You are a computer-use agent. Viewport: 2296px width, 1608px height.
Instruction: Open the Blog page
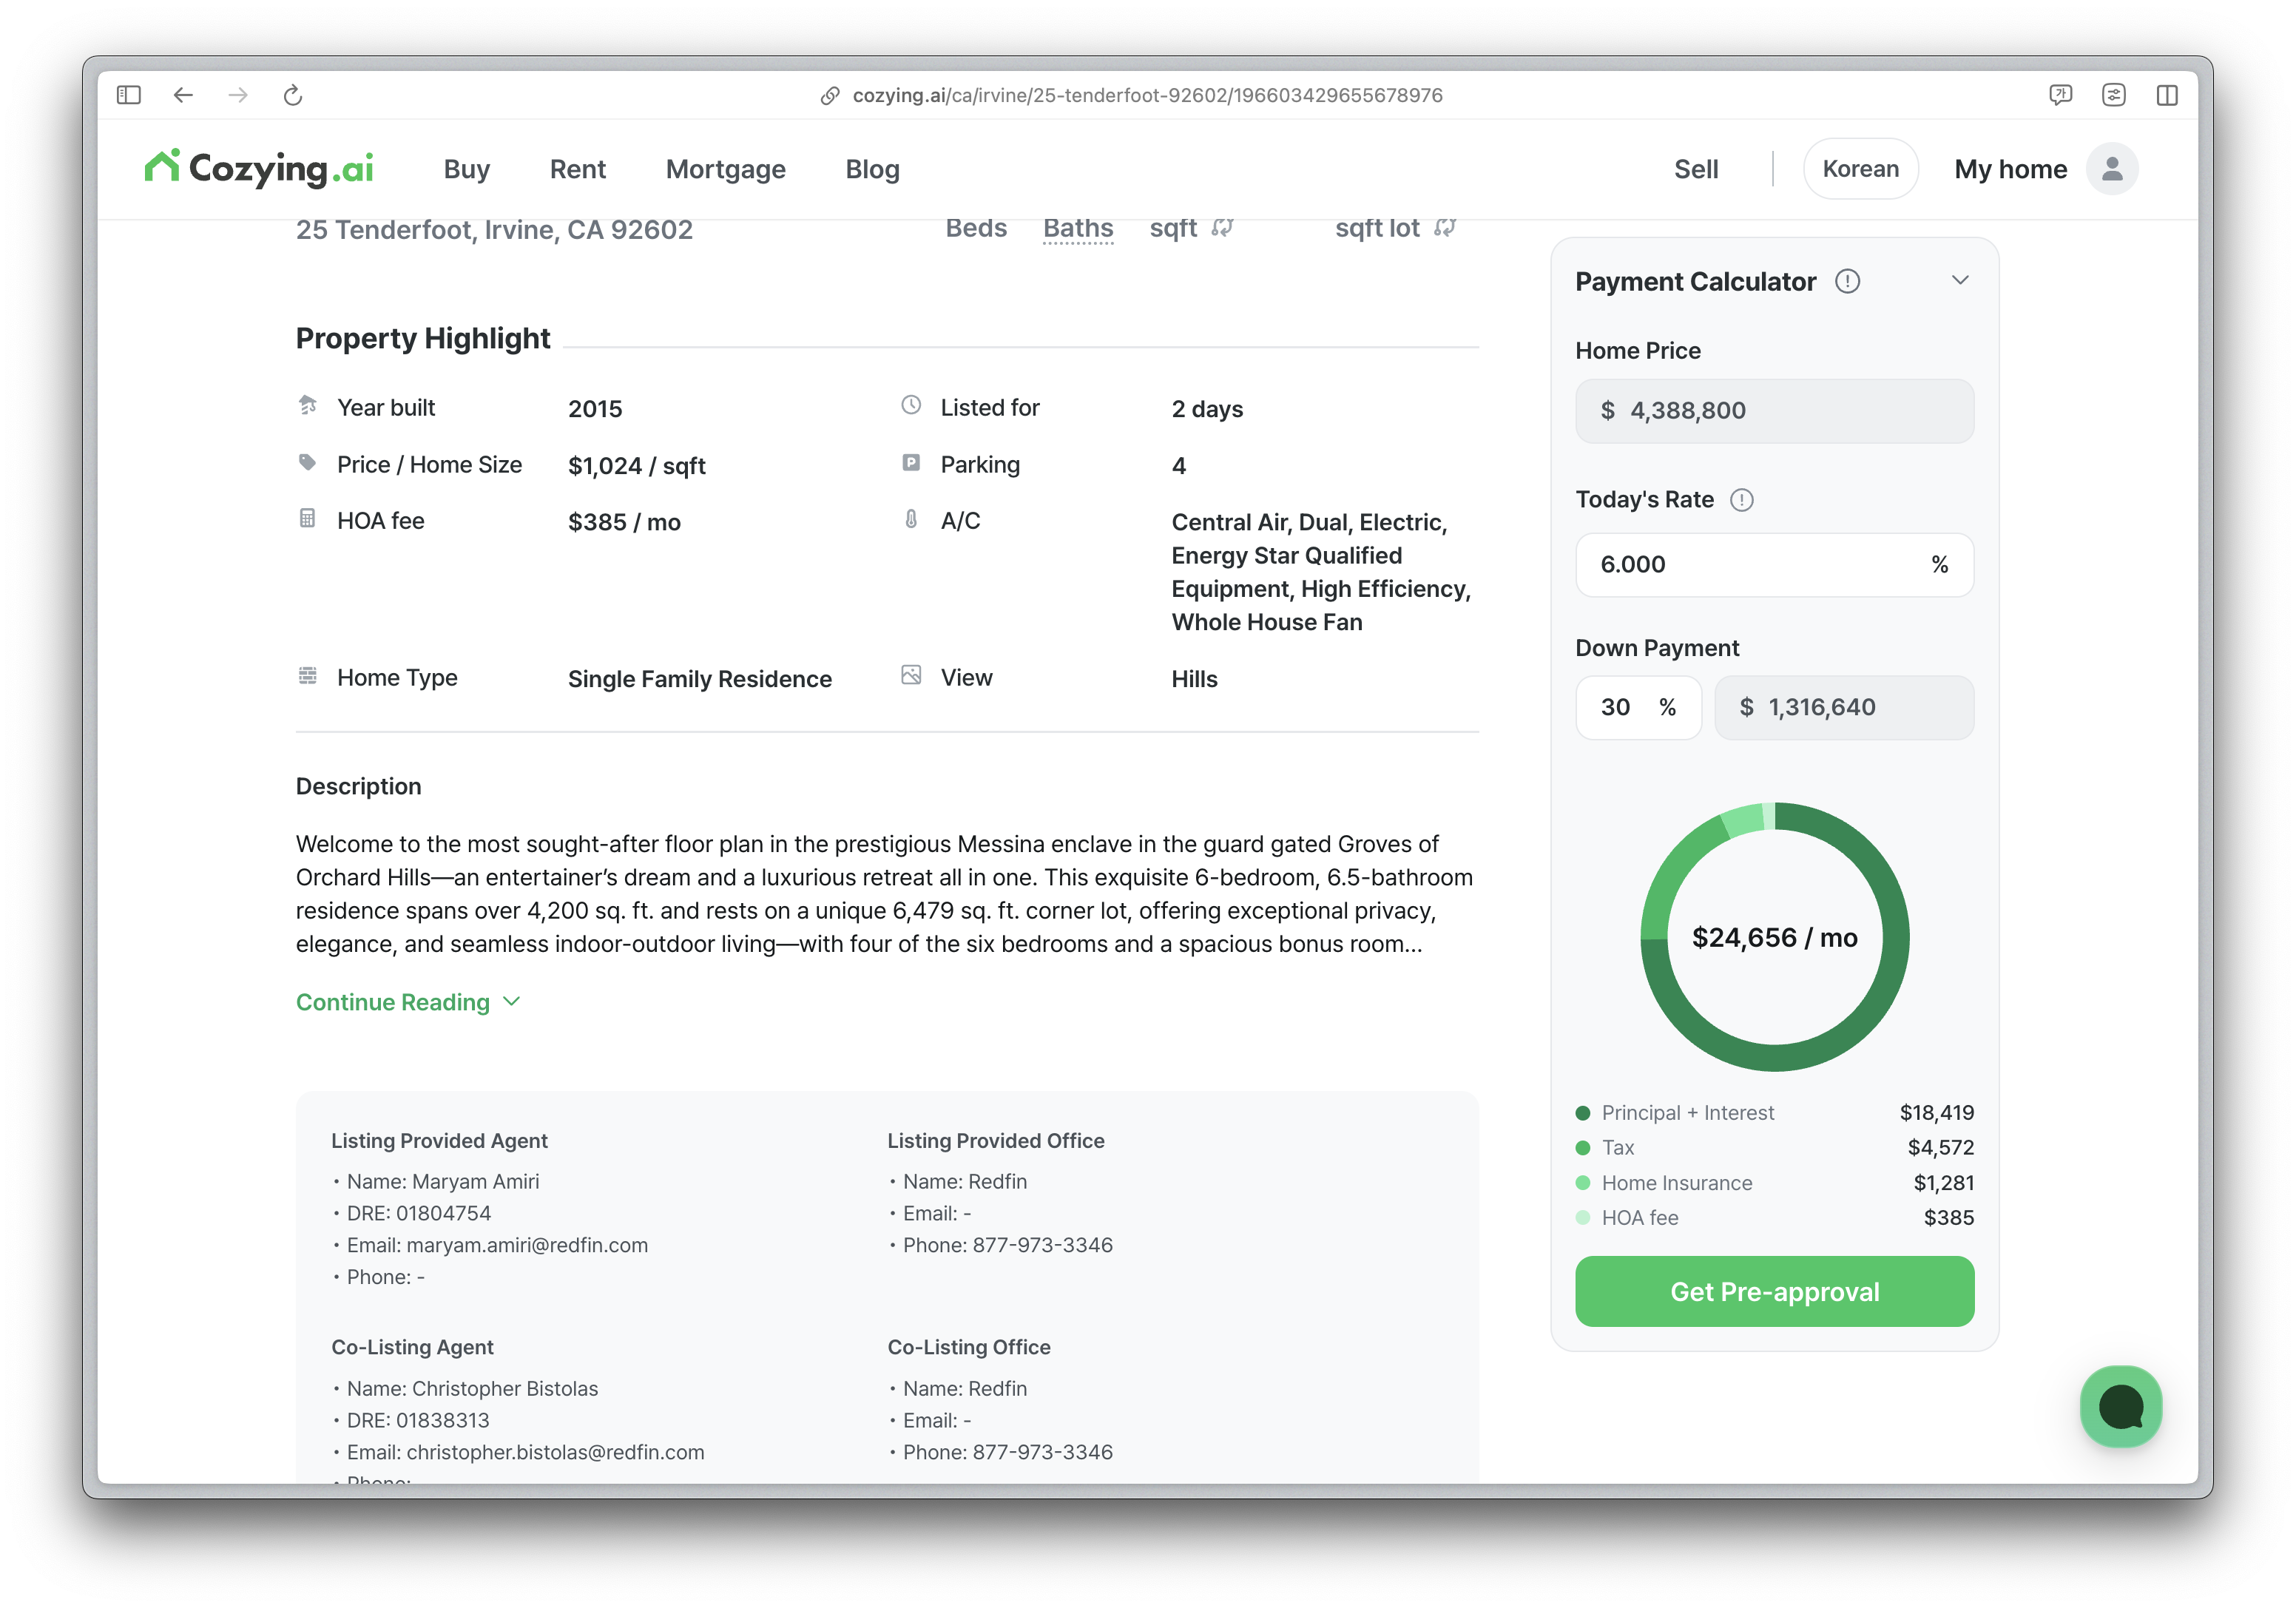pyautogui.click(x=872, y=169)
